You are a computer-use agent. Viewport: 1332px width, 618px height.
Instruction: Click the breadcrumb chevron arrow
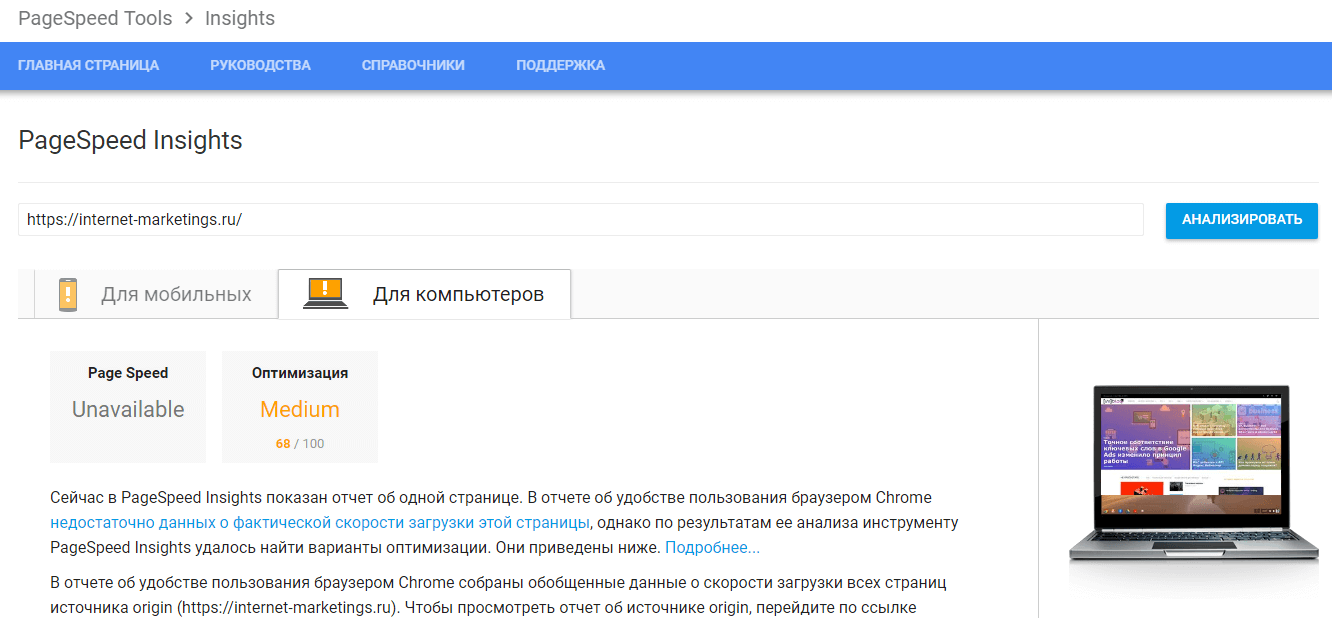tap(188, 19)
